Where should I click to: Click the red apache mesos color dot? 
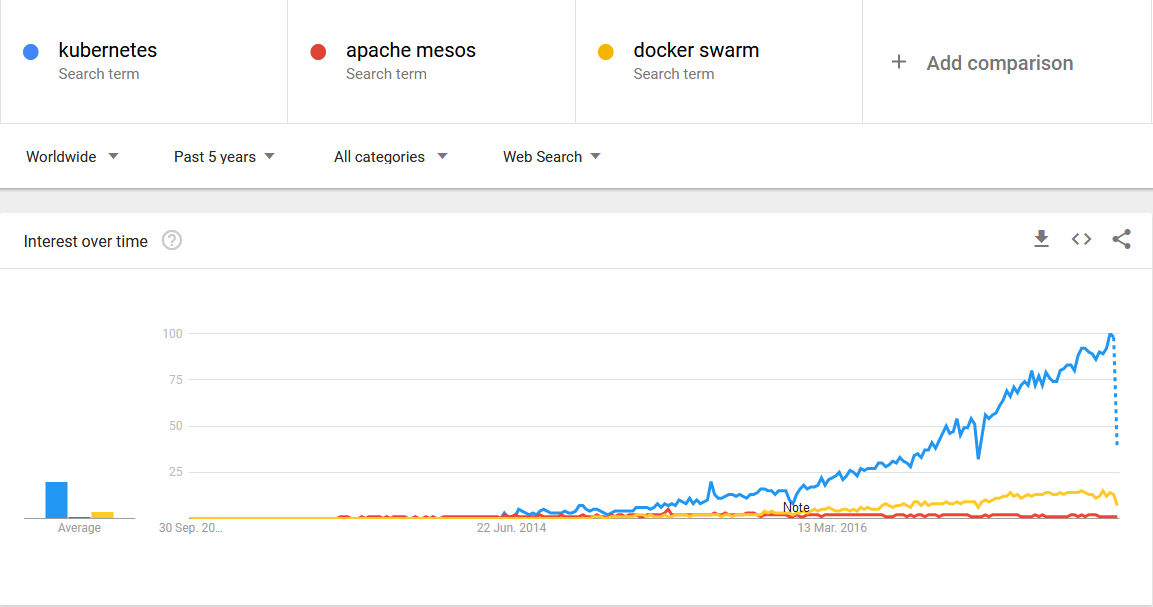318,50
